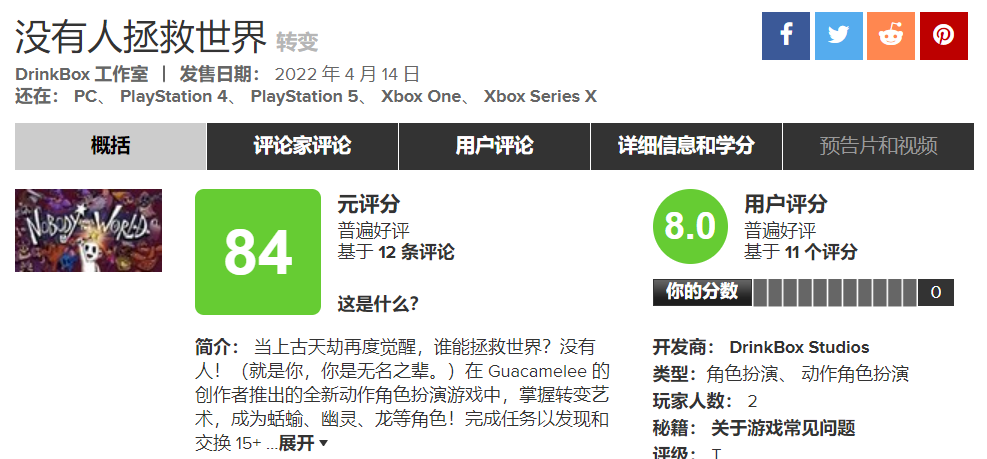This screenshot has width=987, height=459.
Task: Open the 关于游戏常见问题 cheats link
Action: [x=783, y=429]
